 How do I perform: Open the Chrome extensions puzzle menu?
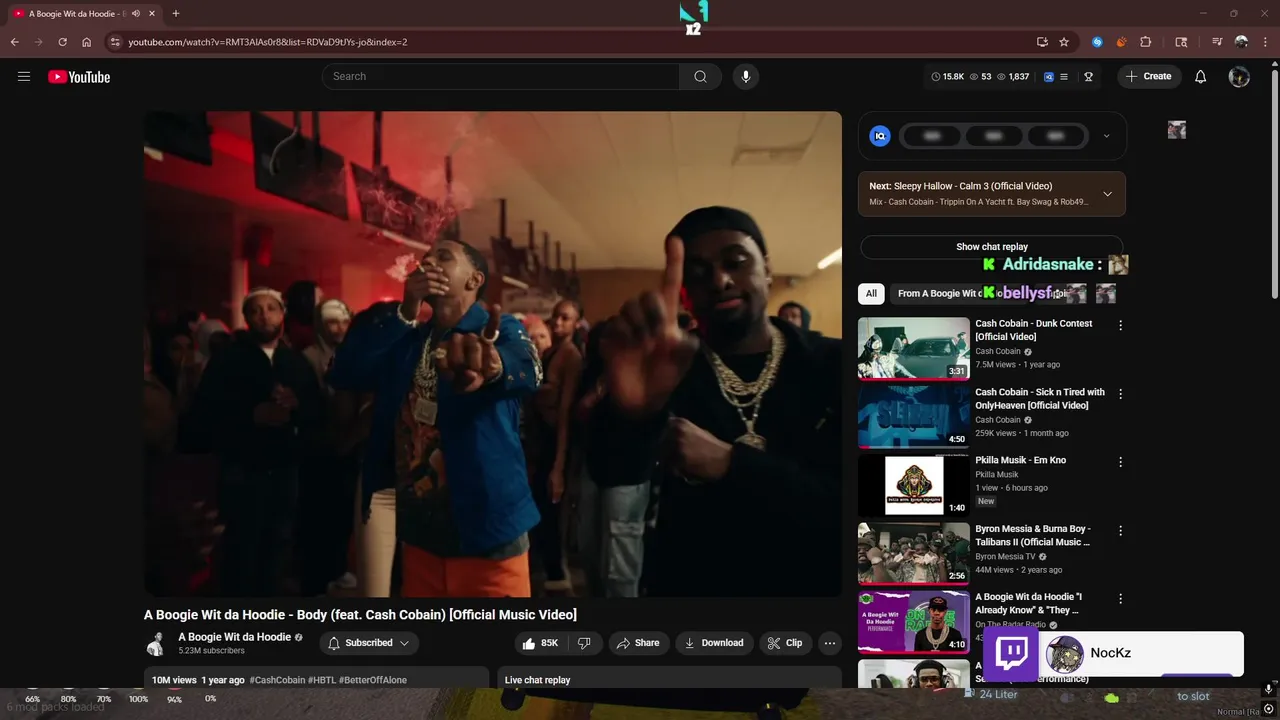pos(1146,42)
